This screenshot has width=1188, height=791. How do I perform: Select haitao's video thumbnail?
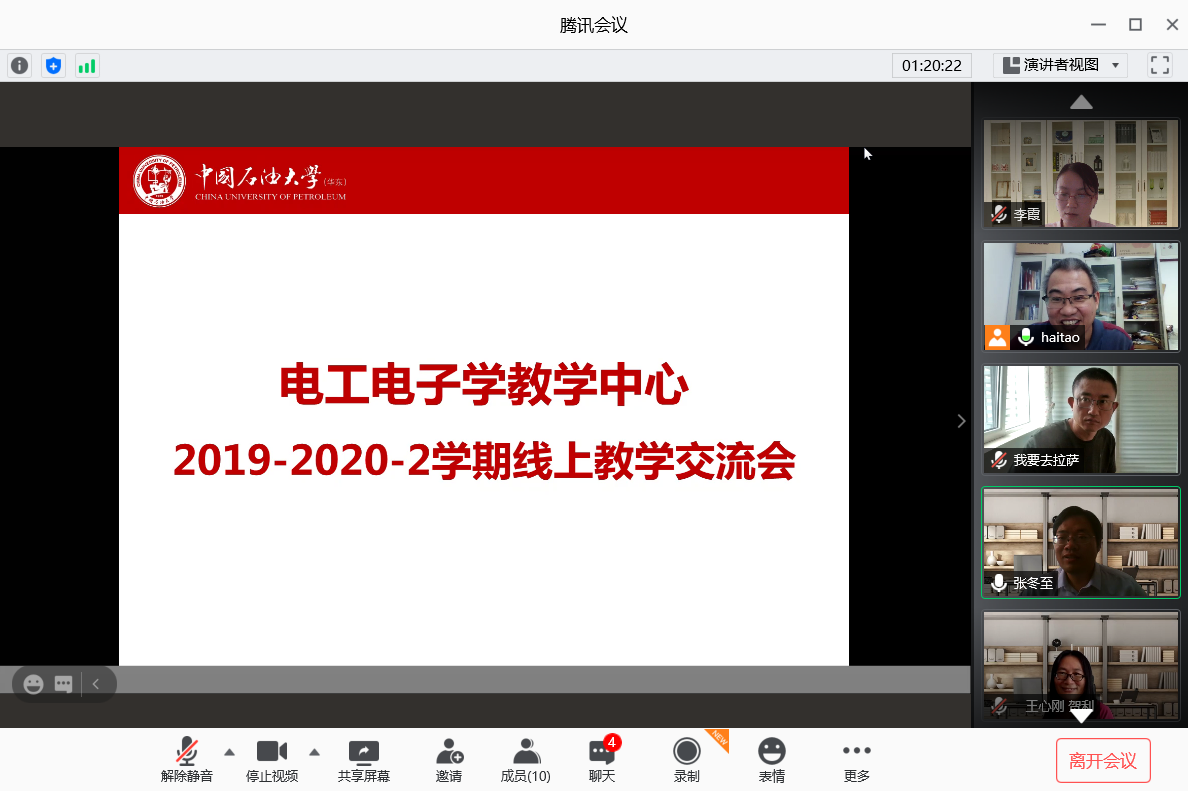[1081, 296]
